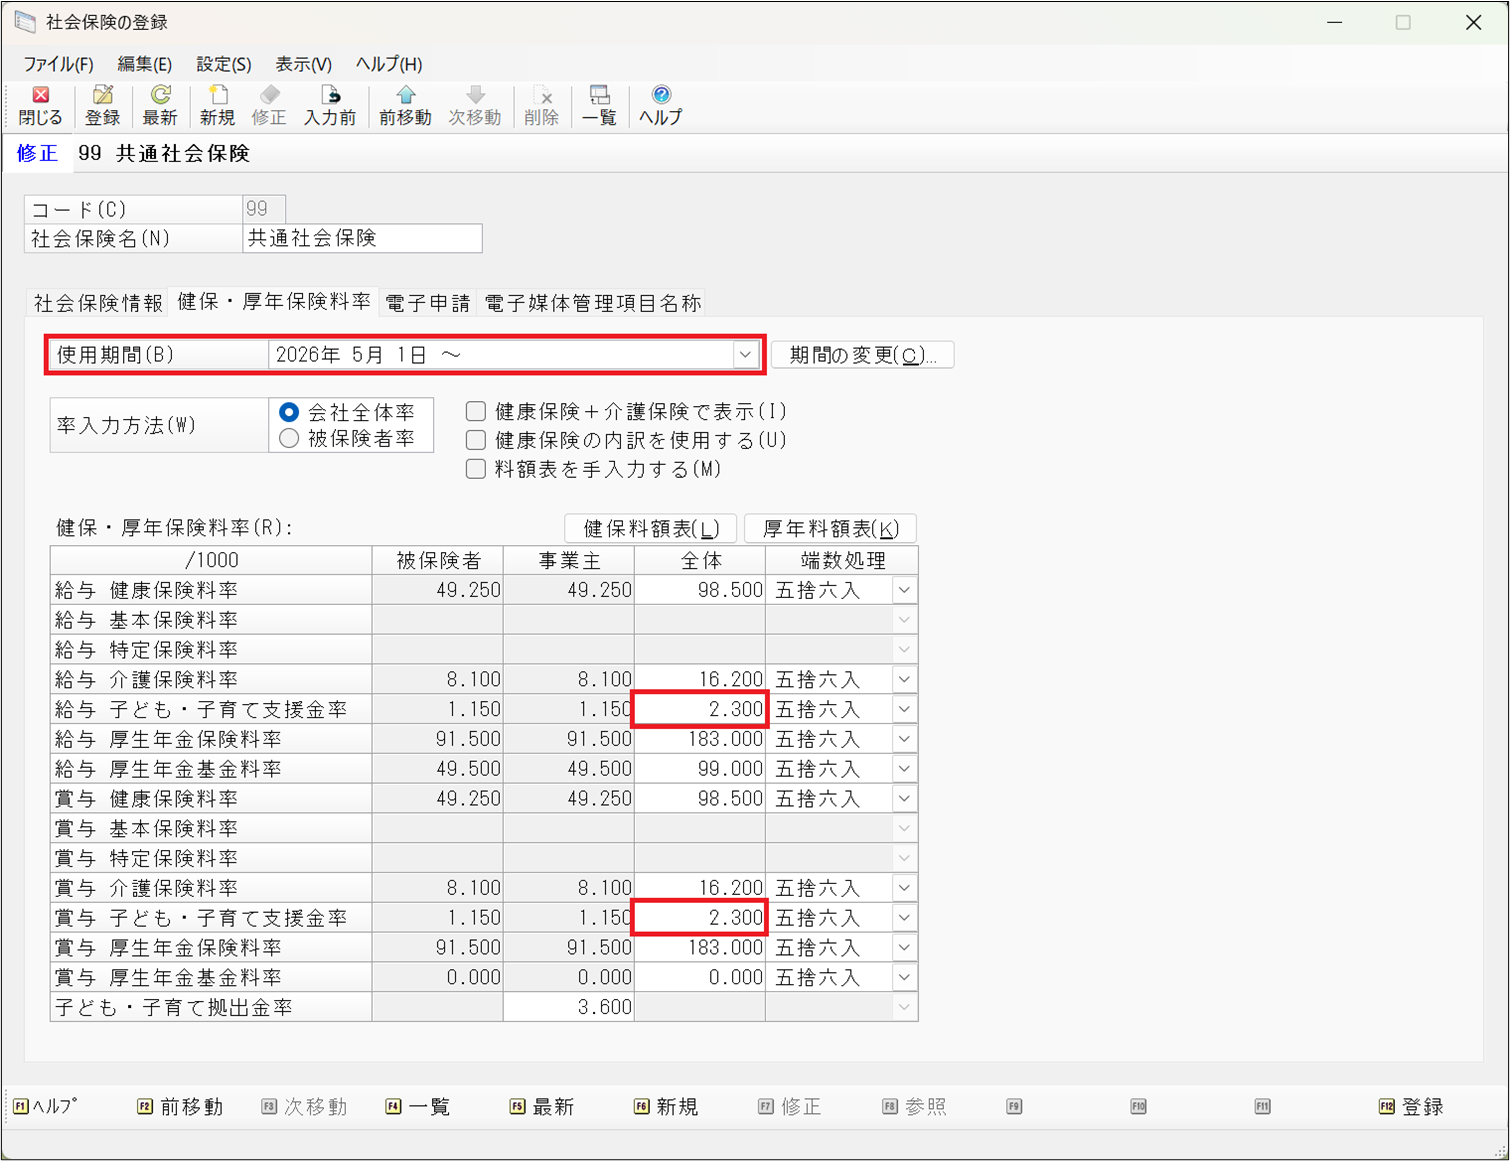Click the 閉じる (close) toolbar icon
Viewport: 1510px width, 1161px height.
[x=40, y=105]
